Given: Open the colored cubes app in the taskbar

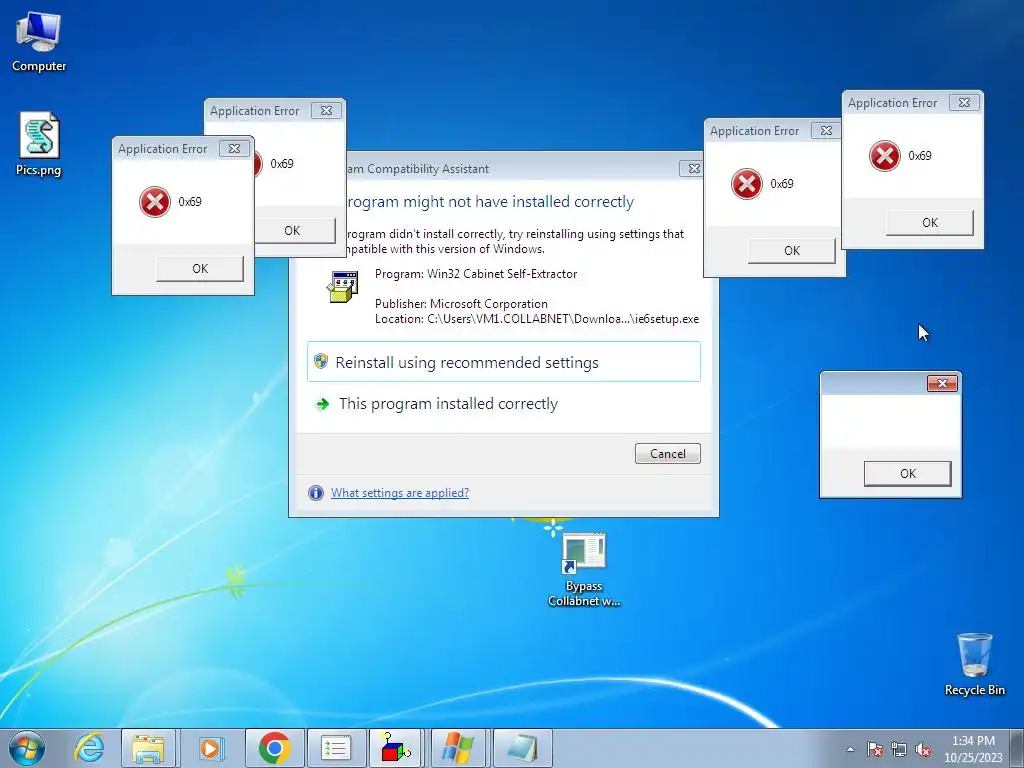Looking at the screenshot, I should (x=396, y=748).
